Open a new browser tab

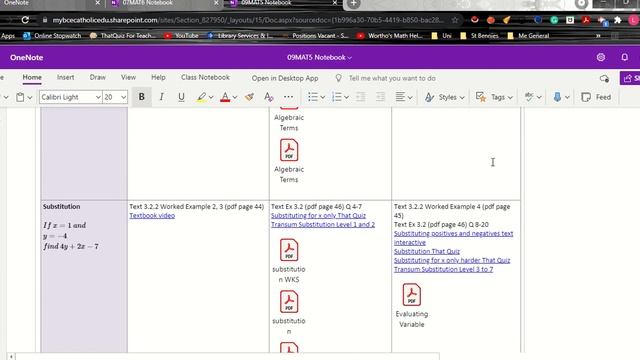(x=353, y=4)
